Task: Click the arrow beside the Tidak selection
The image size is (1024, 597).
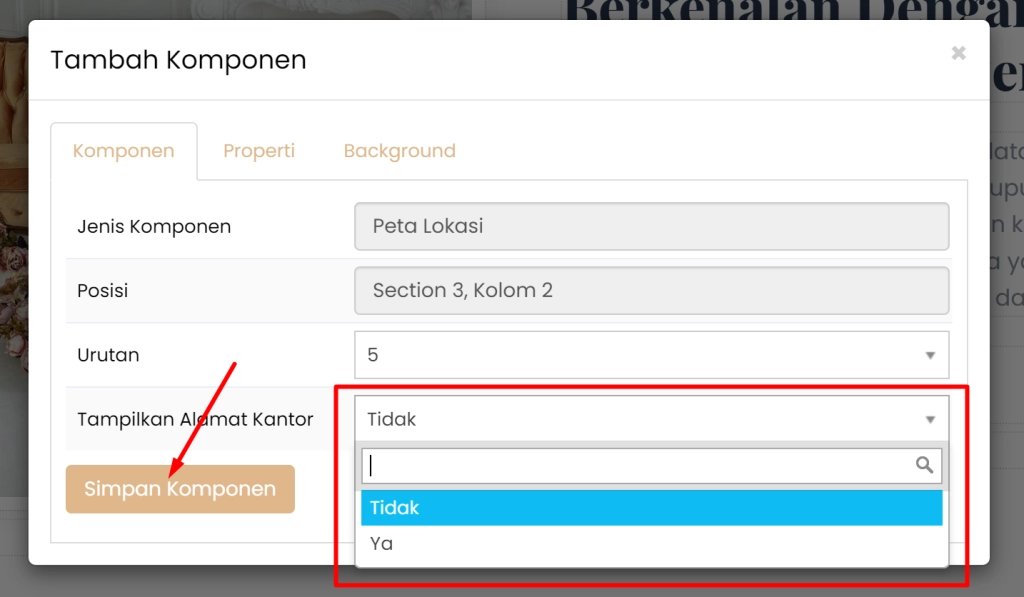Action: point(930,420)
